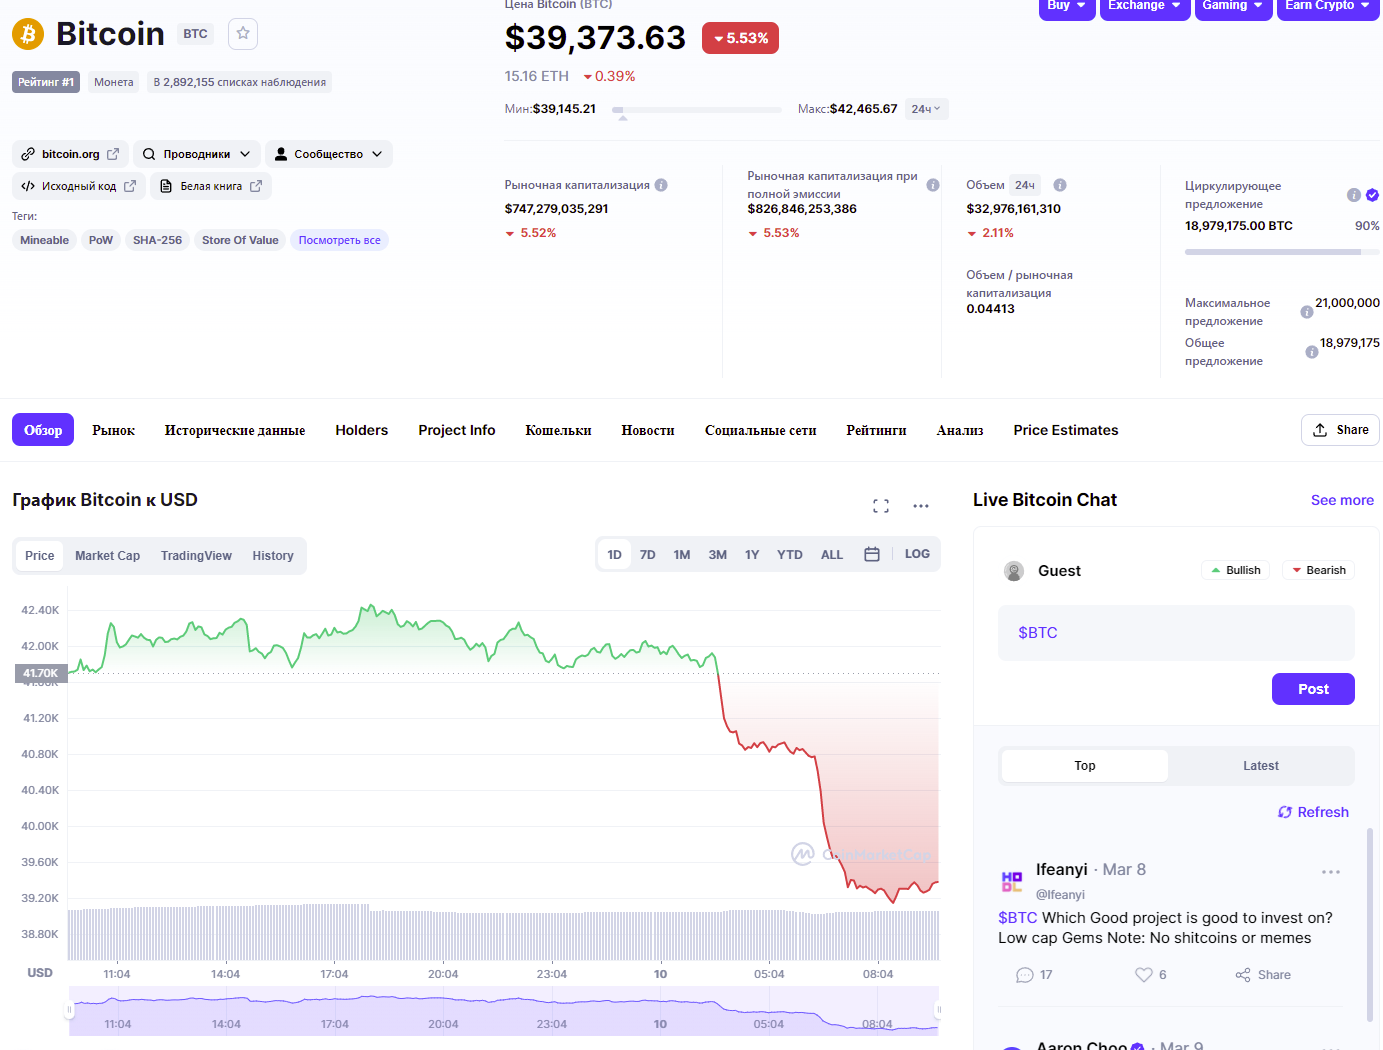The height and width of the screenshot is (1050, 1383).
Task: Toggle LOG scale on the chart
Action: tap(917, 554)
